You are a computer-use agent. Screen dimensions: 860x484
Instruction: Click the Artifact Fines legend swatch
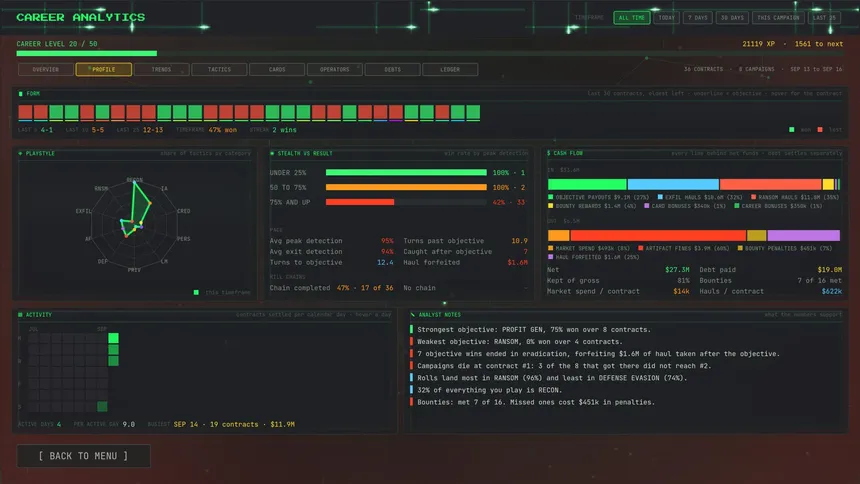(x=641, y=248)
